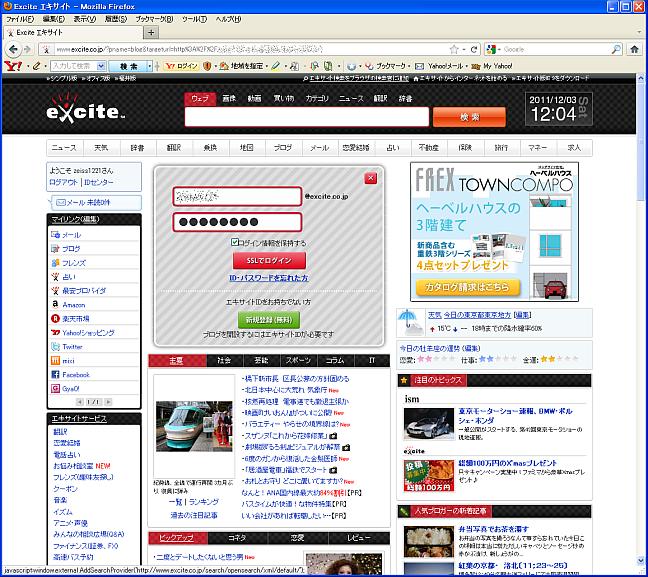Open the ファイル menu
This screenshot has height=577, width=648.
point(19,19)
